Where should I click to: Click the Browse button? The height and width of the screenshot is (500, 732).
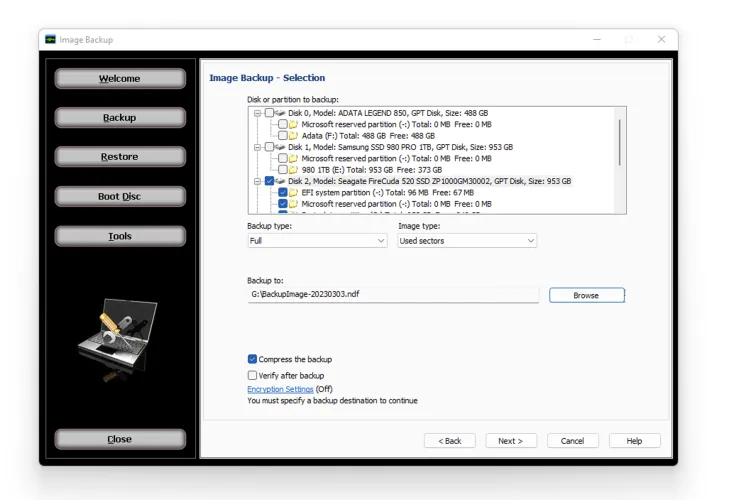[586, 295]
